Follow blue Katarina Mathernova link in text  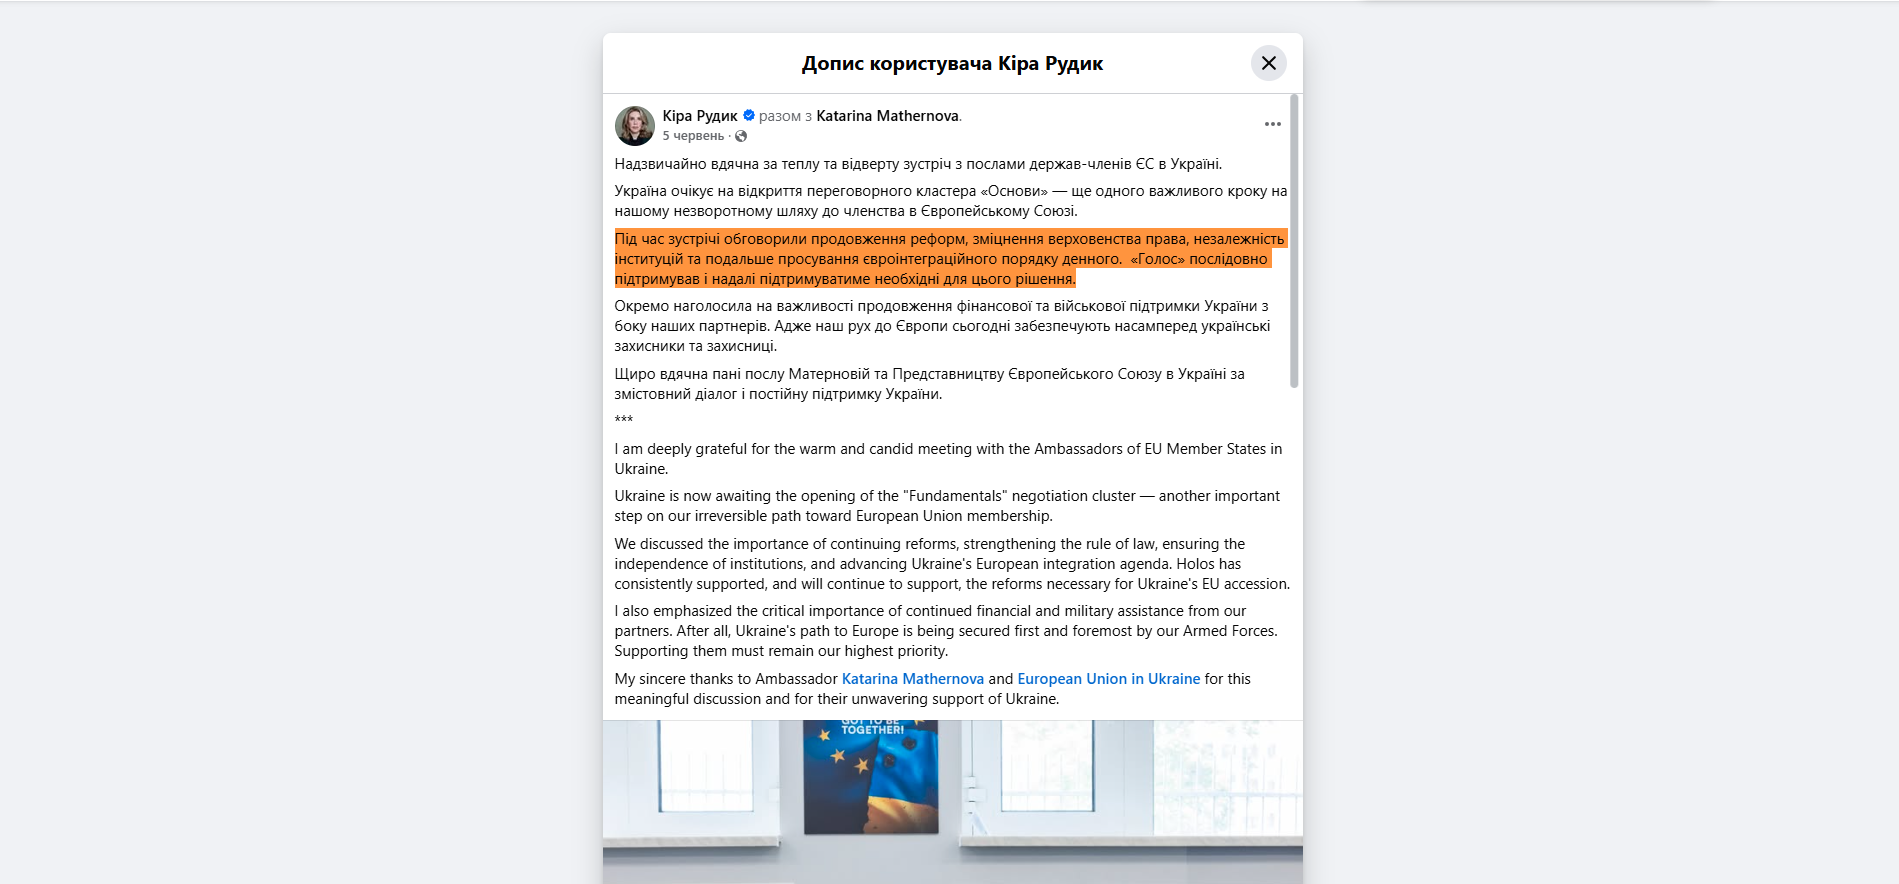click(x=913, y=679)
